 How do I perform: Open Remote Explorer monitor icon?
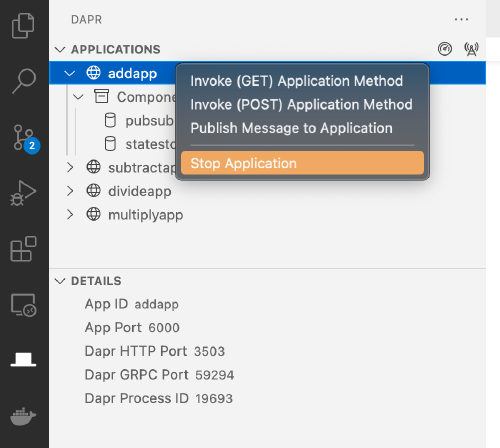23,305
